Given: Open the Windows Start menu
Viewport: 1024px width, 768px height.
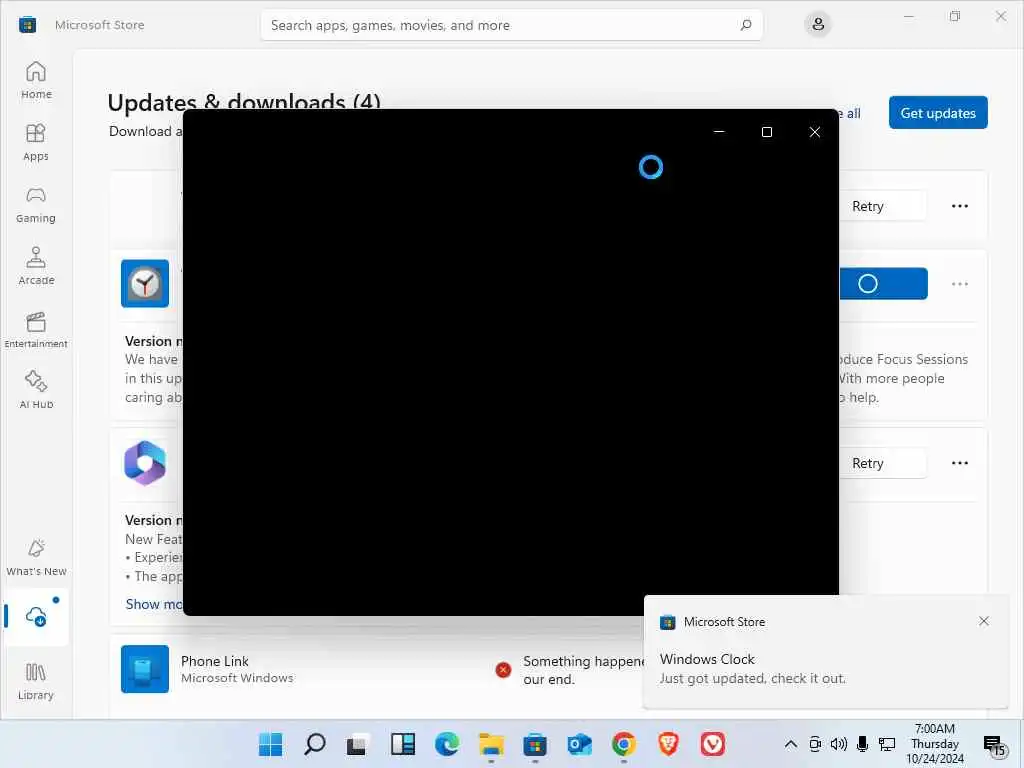Looking at the screenshot, I should pos(270,744).
